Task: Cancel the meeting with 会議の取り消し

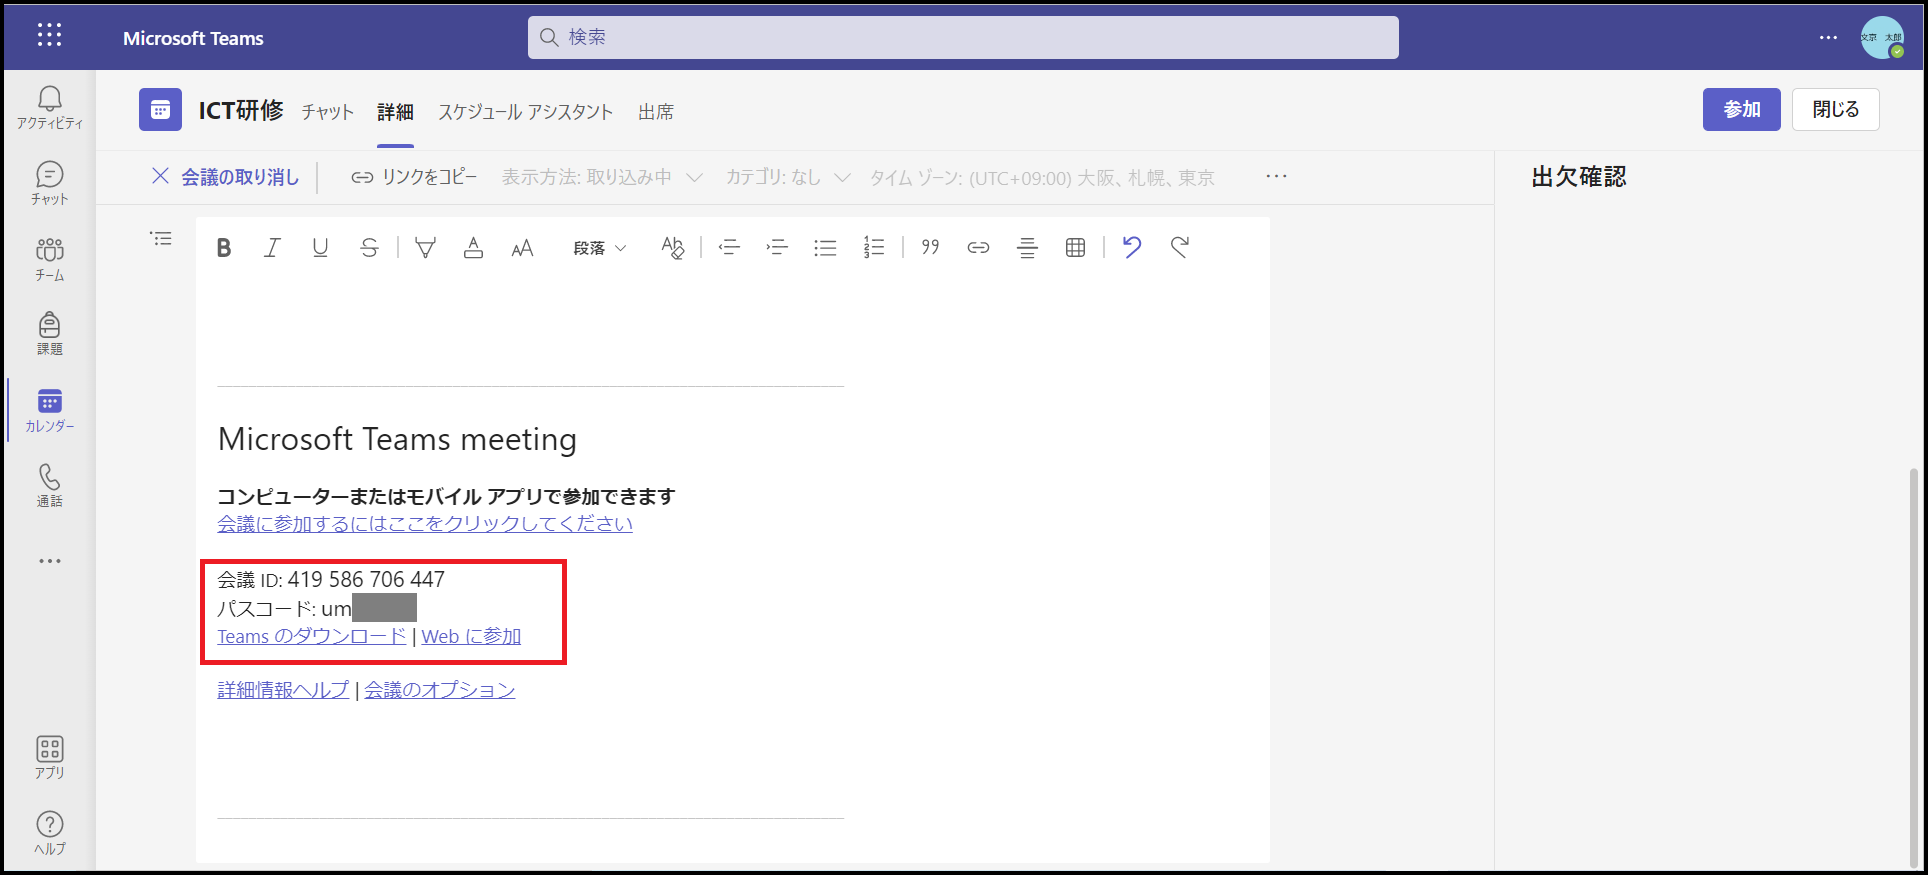Action: pyautogui.click(x=226, y=177)
